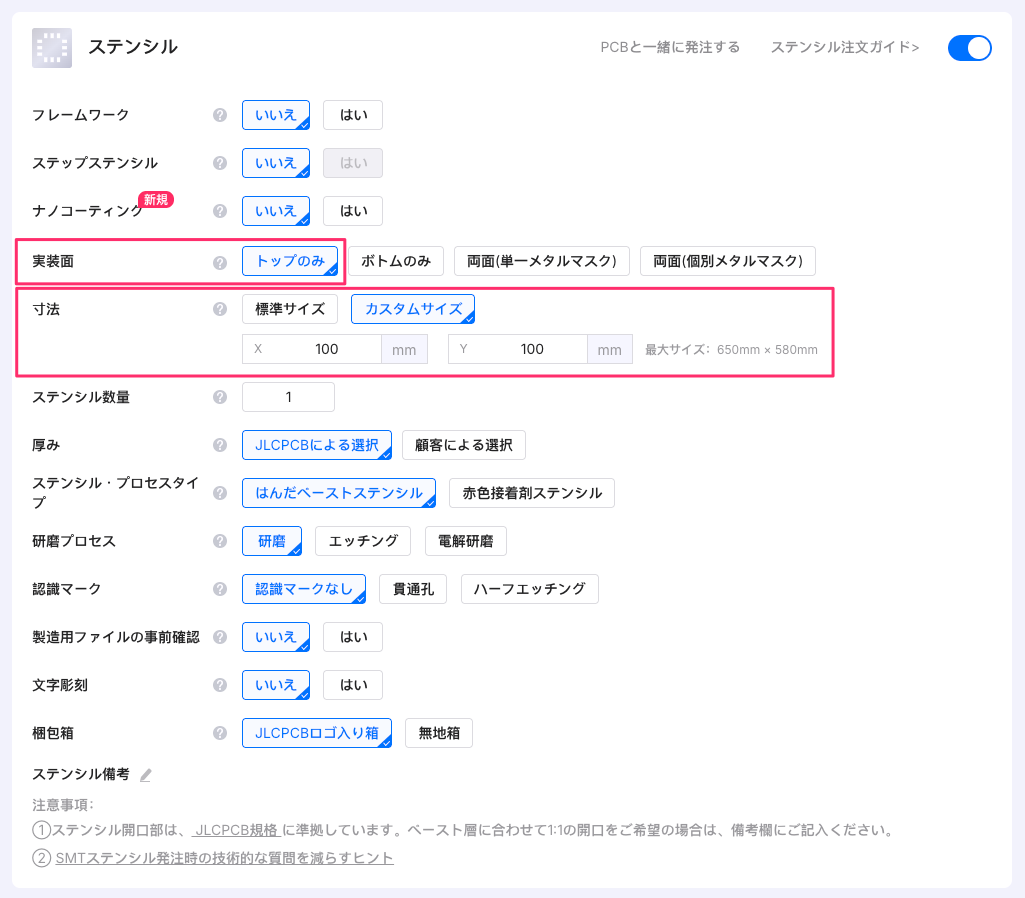Click the pencil edit icon for ステンシル備考
Image resolution: width=1025 pixels, height=898 pixels.
(x=146, y=775)
